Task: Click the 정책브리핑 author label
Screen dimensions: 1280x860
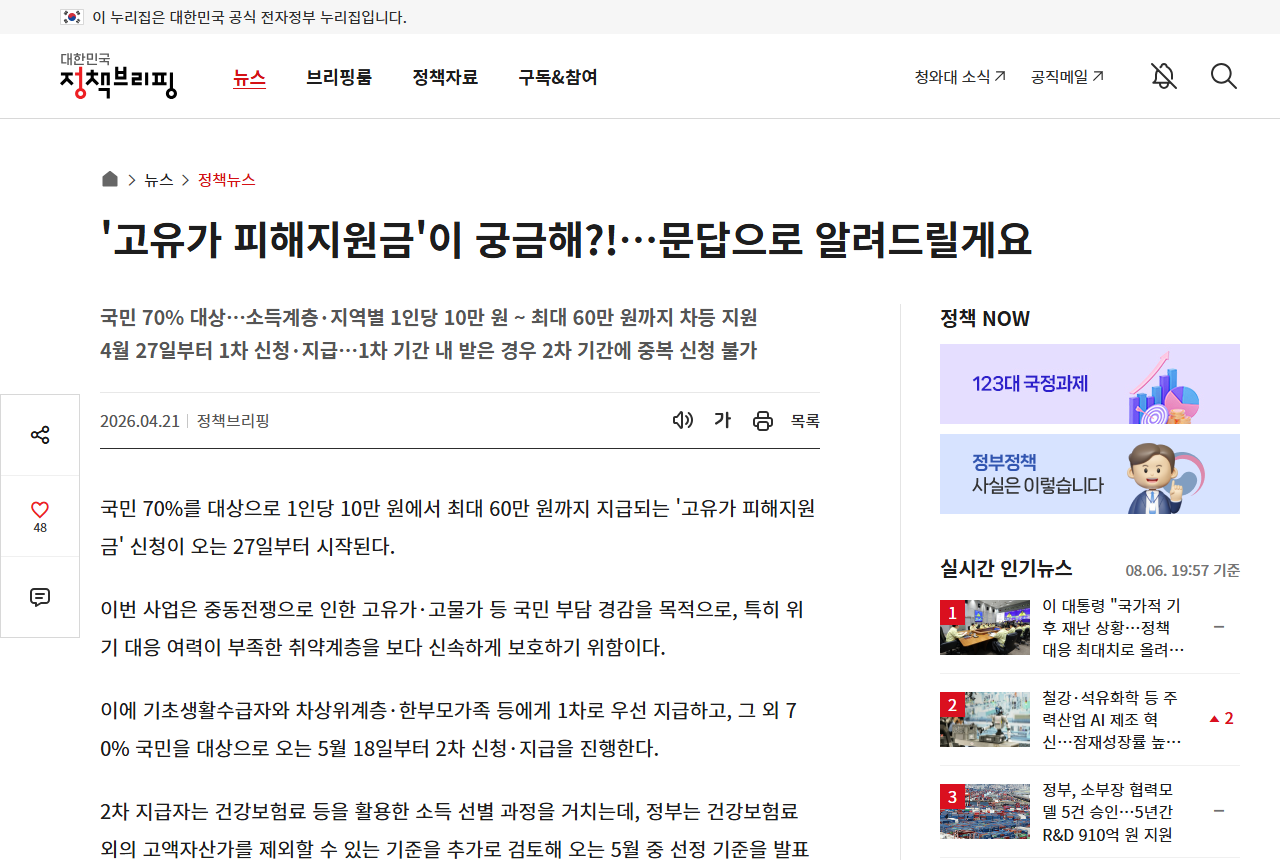Action: [x=233, y=421]
